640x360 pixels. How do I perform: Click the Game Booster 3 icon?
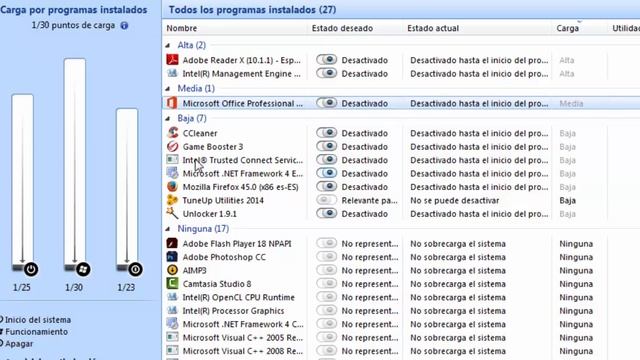(x=172, y=147)
